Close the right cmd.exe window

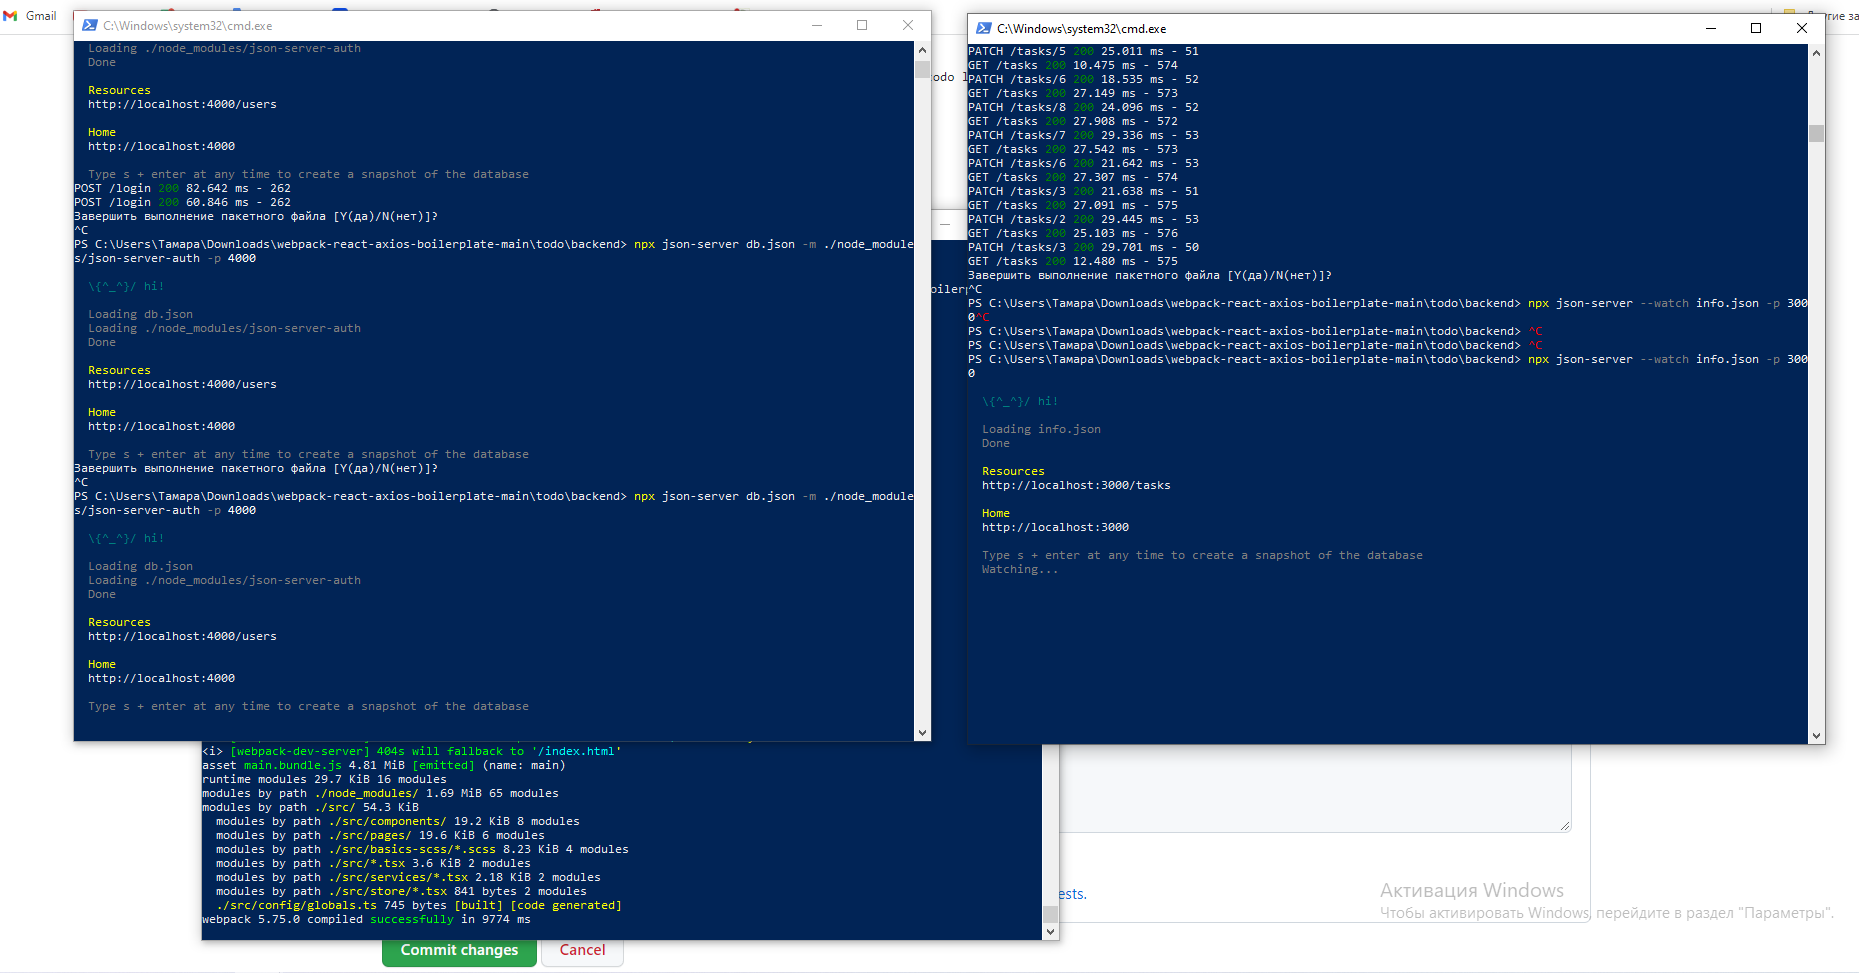1802,28
